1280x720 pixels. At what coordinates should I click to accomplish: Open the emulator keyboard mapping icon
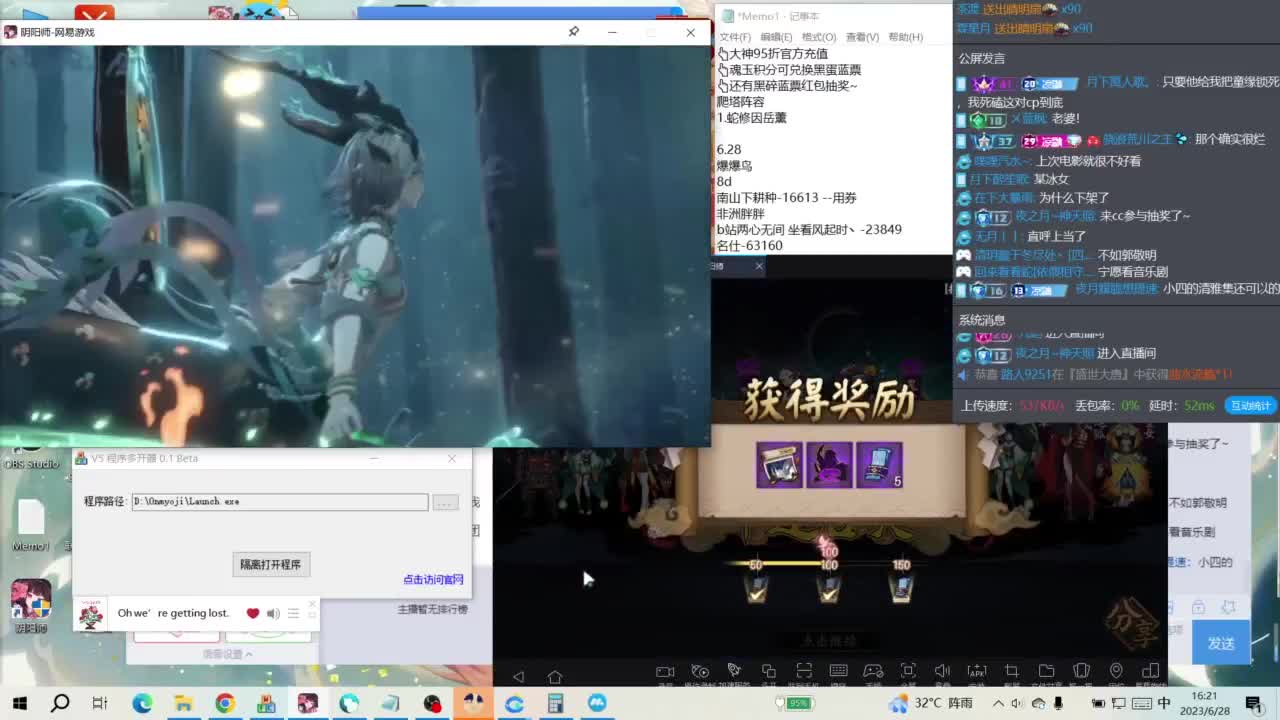point(838,671)
